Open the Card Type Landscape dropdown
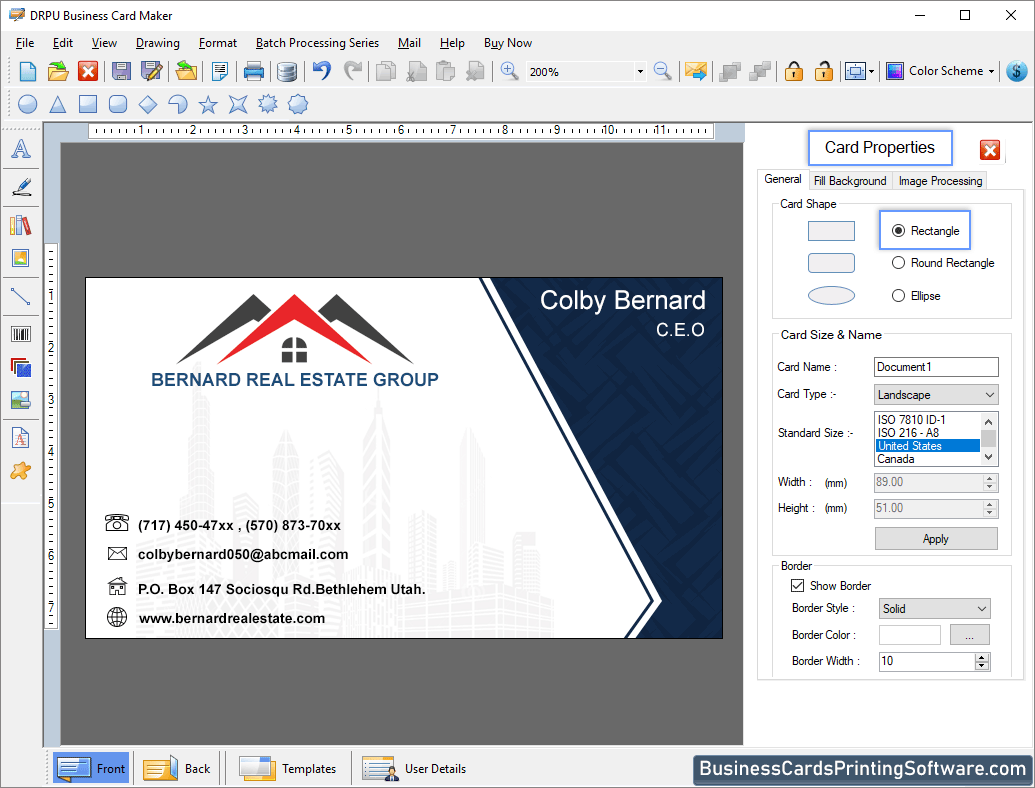Screen dimensions: 1035x788 point(936,395)
